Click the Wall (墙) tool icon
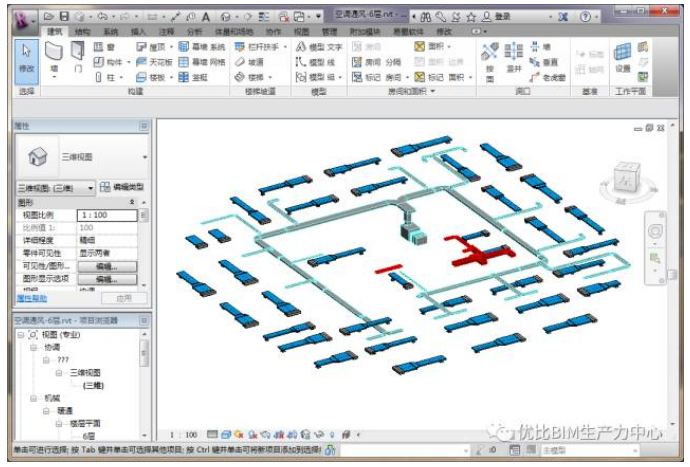The height and width of the screenshot is (467, 690). [54, 56]
